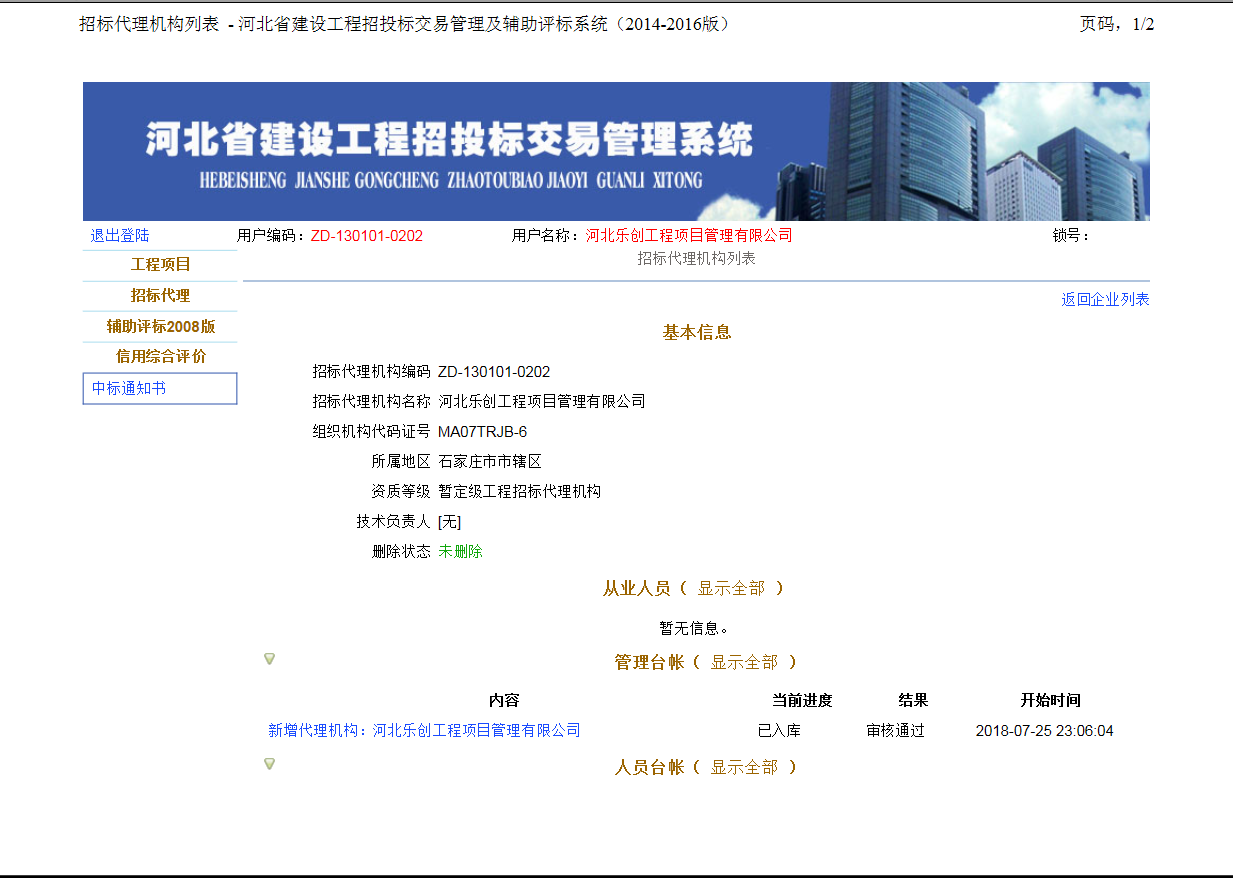Click page indicator 页码，1/2
The height and width of the screenshot is (878, 1233).
click(x=1117, y=25)
